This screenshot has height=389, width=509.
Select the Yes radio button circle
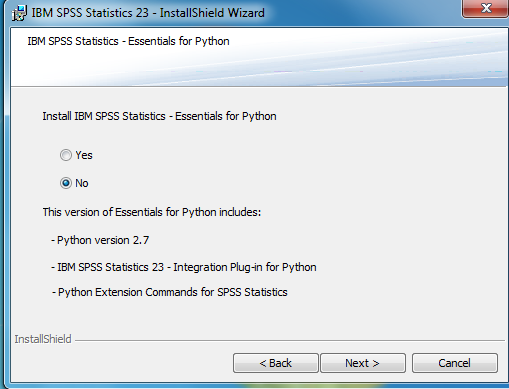coord(66,155)
